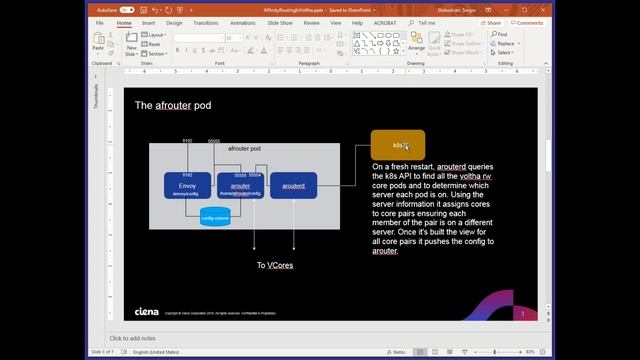Click the Clear All Formatting icon
The height and width of the screenshot is (360, 640).
point(268,38)
